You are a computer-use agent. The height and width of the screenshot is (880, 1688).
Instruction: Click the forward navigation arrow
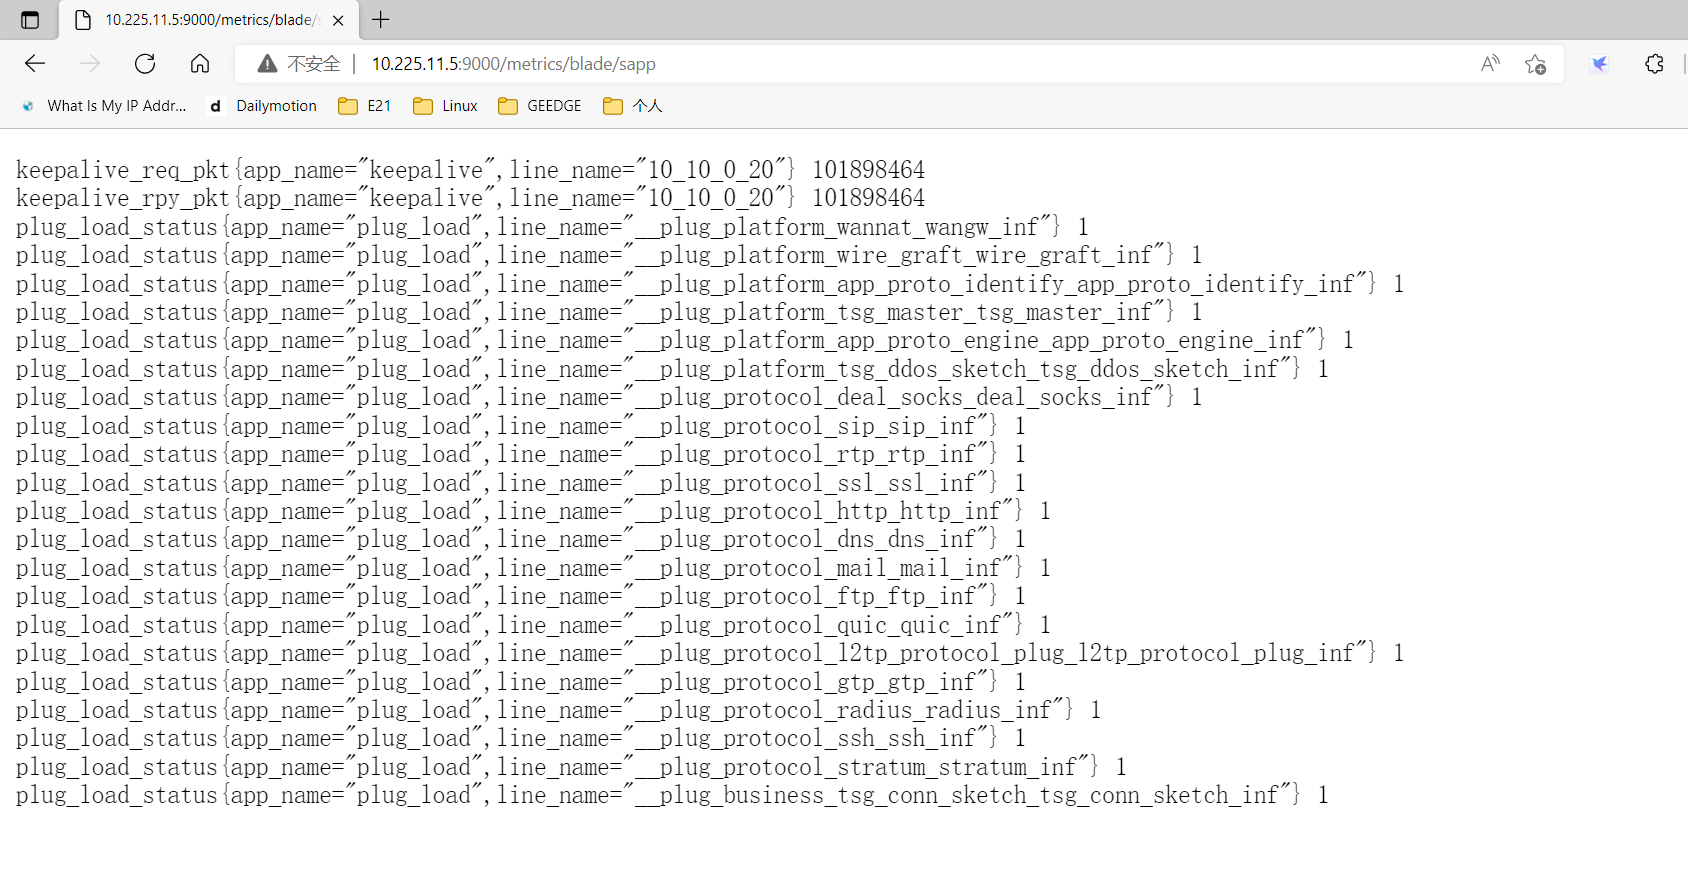point(90,64)
